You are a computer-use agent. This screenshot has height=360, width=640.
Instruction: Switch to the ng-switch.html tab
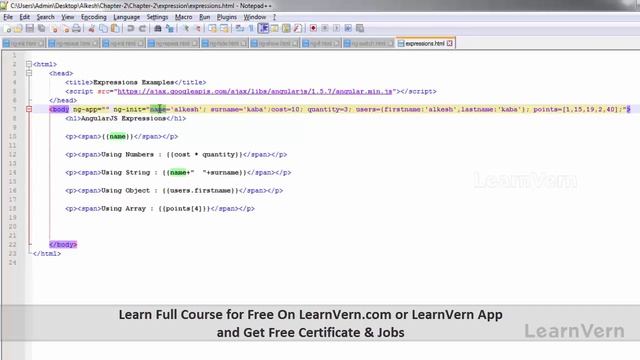[369, 43]
